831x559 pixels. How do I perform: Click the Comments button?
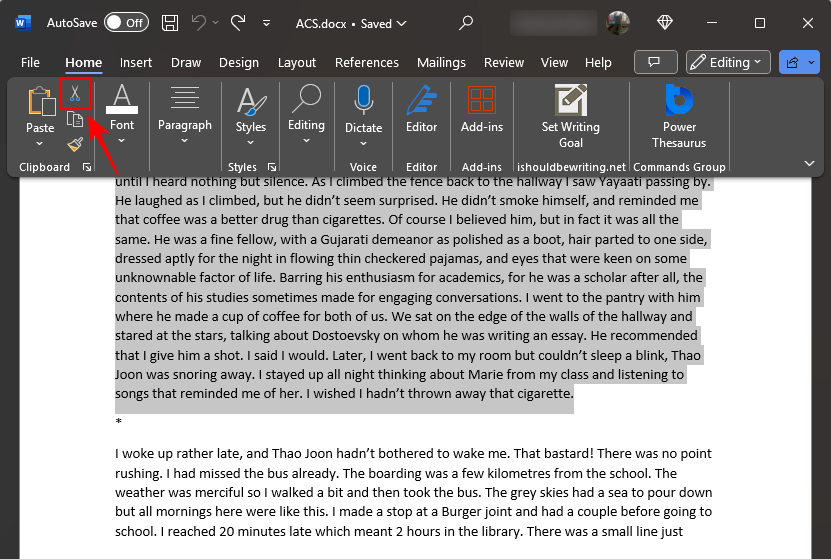(x=656, y=62)
